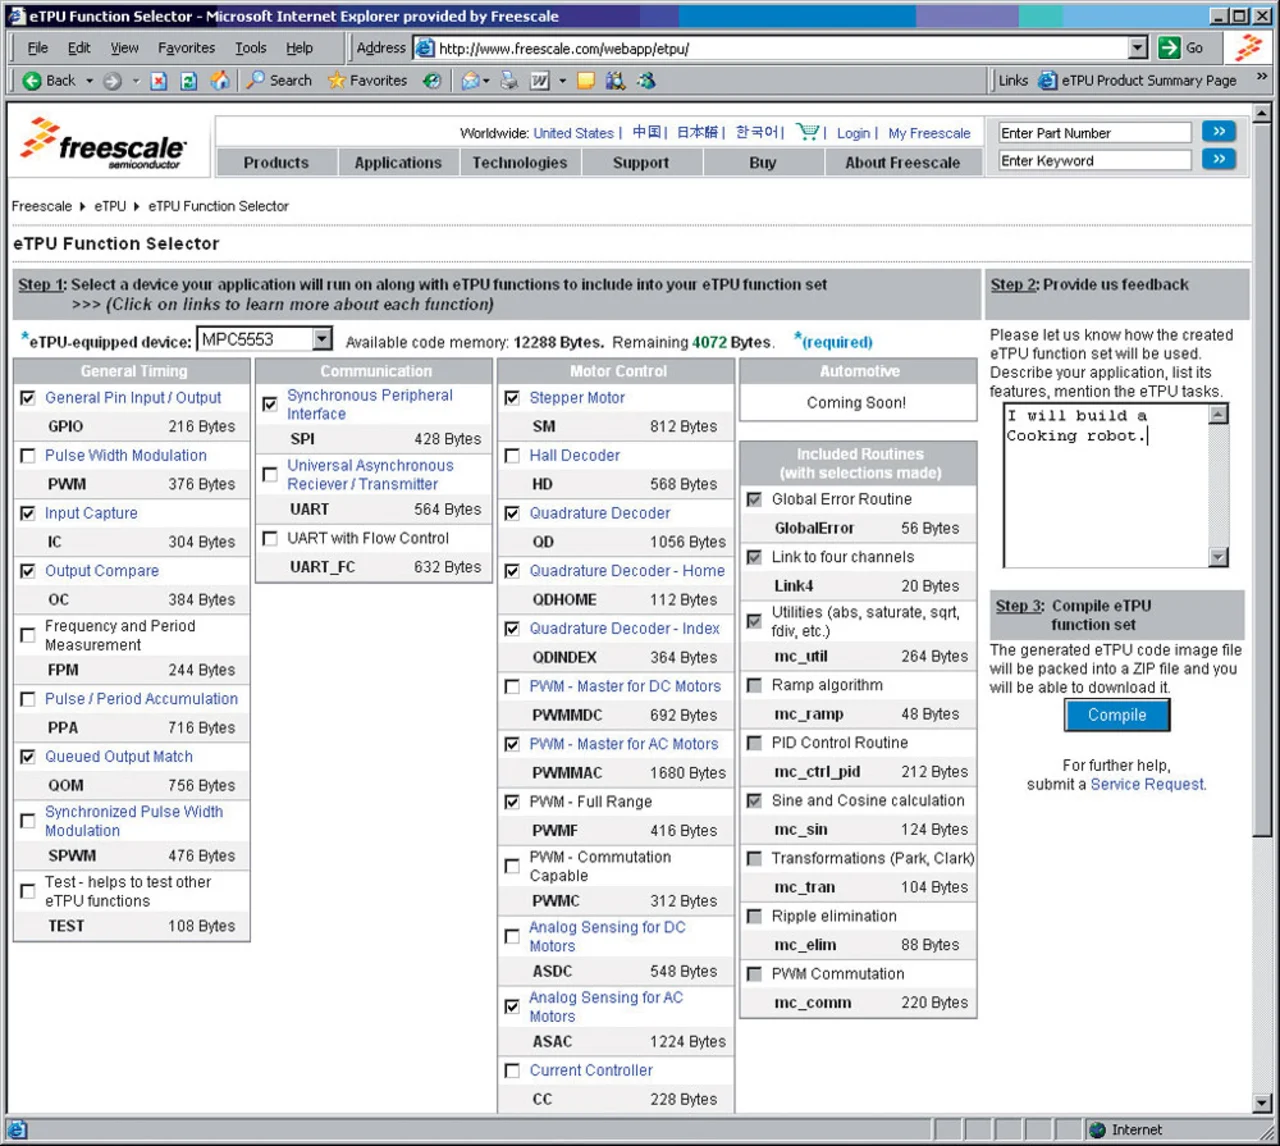Expand the address bar URL dropdown

tap(1138, 48)
